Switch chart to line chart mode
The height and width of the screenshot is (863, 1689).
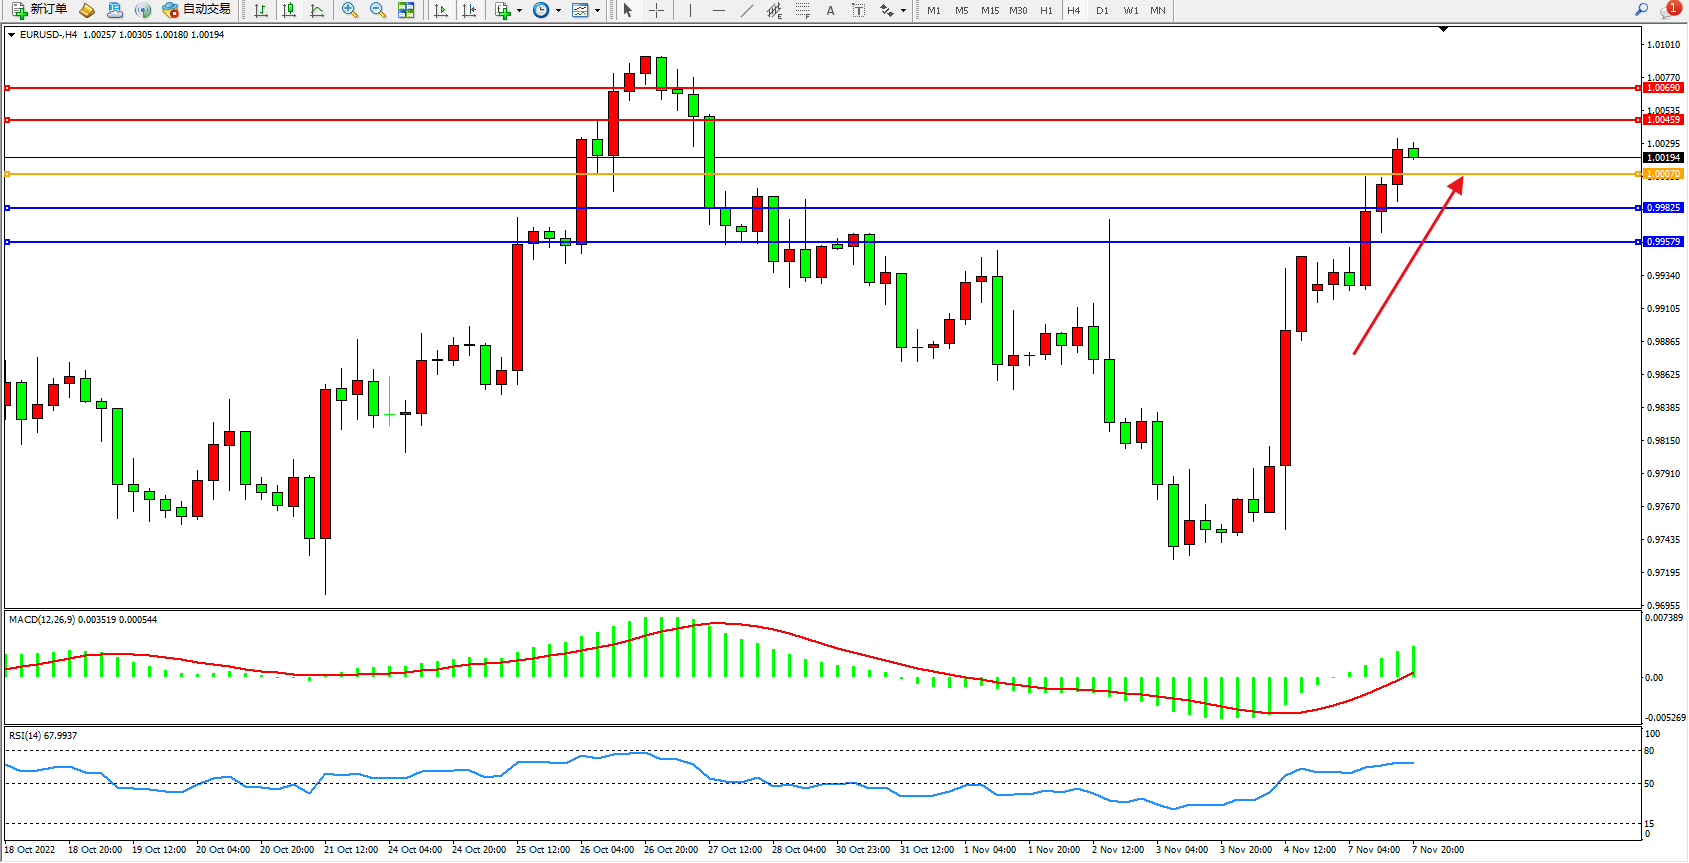click(317, 10)
